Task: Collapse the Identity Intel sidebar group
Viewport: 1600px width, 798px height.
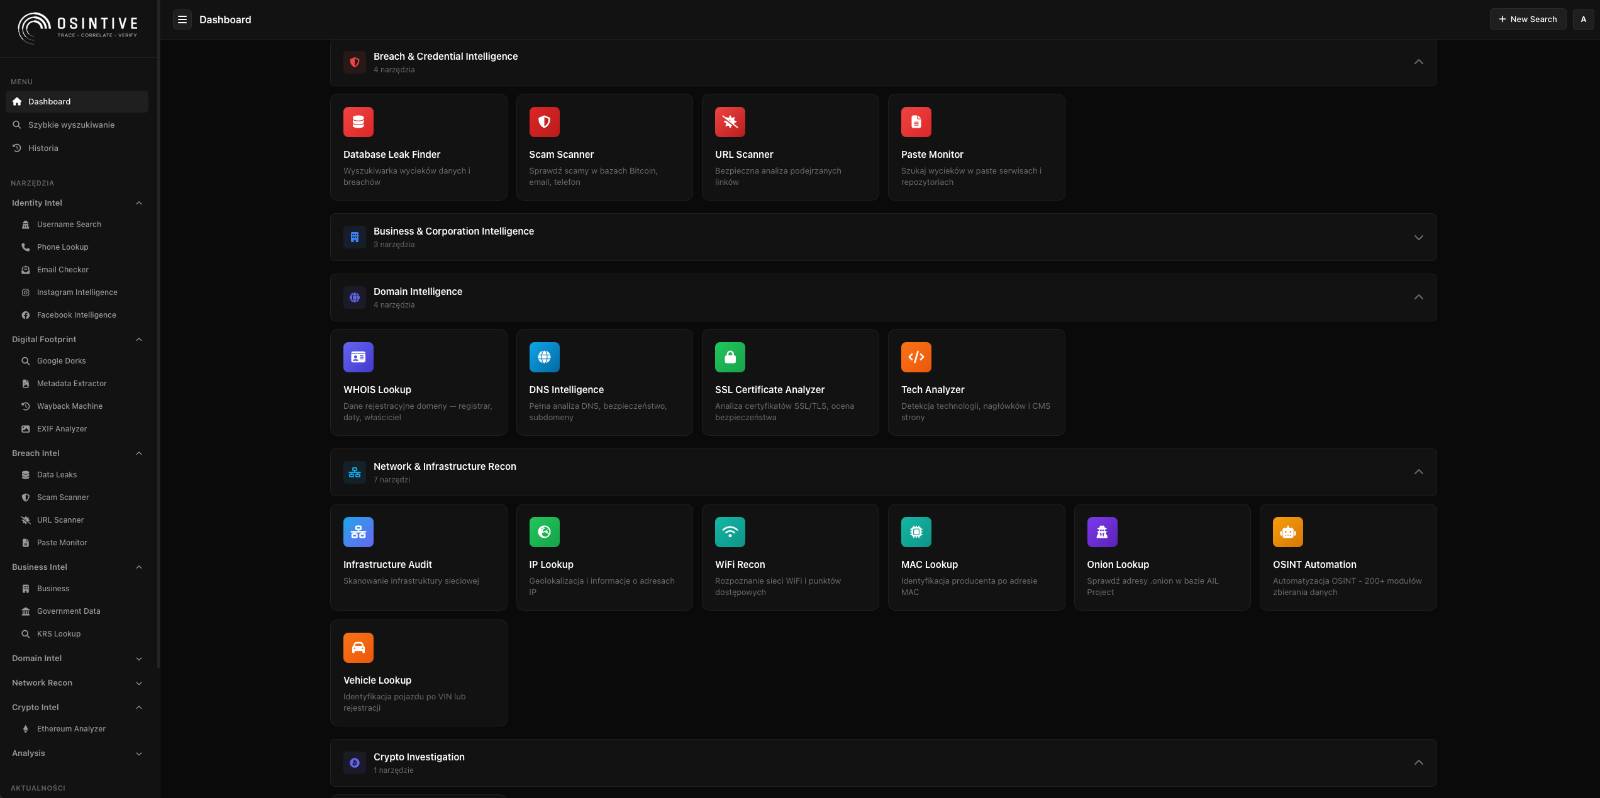Action: [77, 203]
